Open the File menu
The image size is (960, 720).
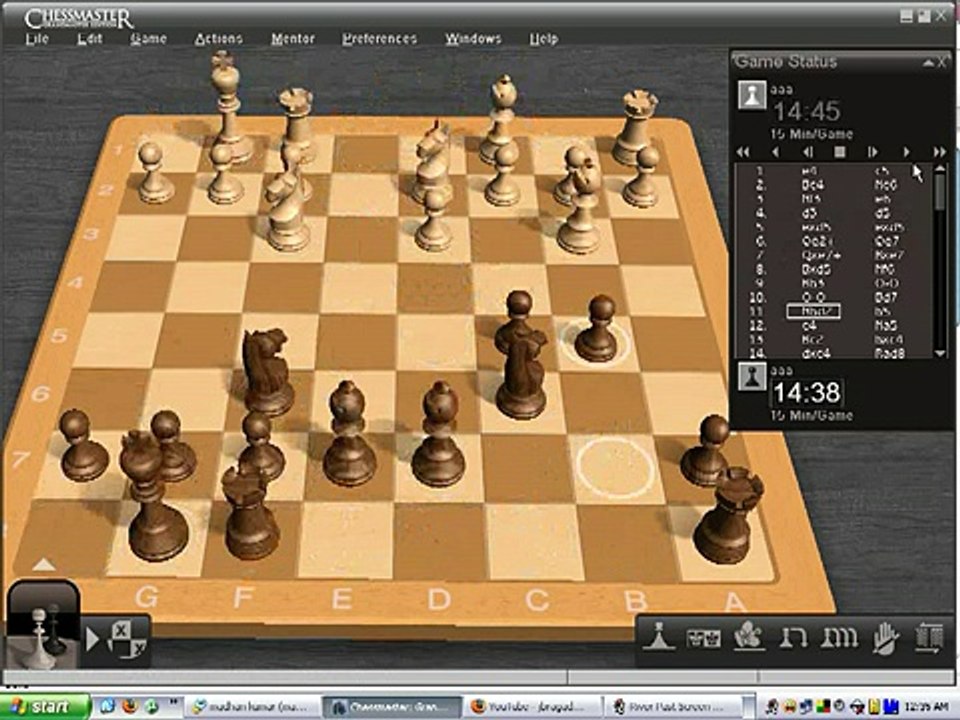[x=37, y=39]
